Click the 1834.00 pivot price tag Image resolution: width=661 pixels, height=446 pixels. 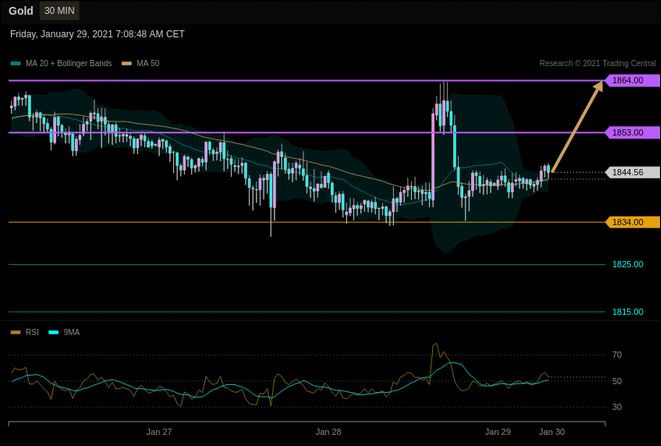click(632, 222)
